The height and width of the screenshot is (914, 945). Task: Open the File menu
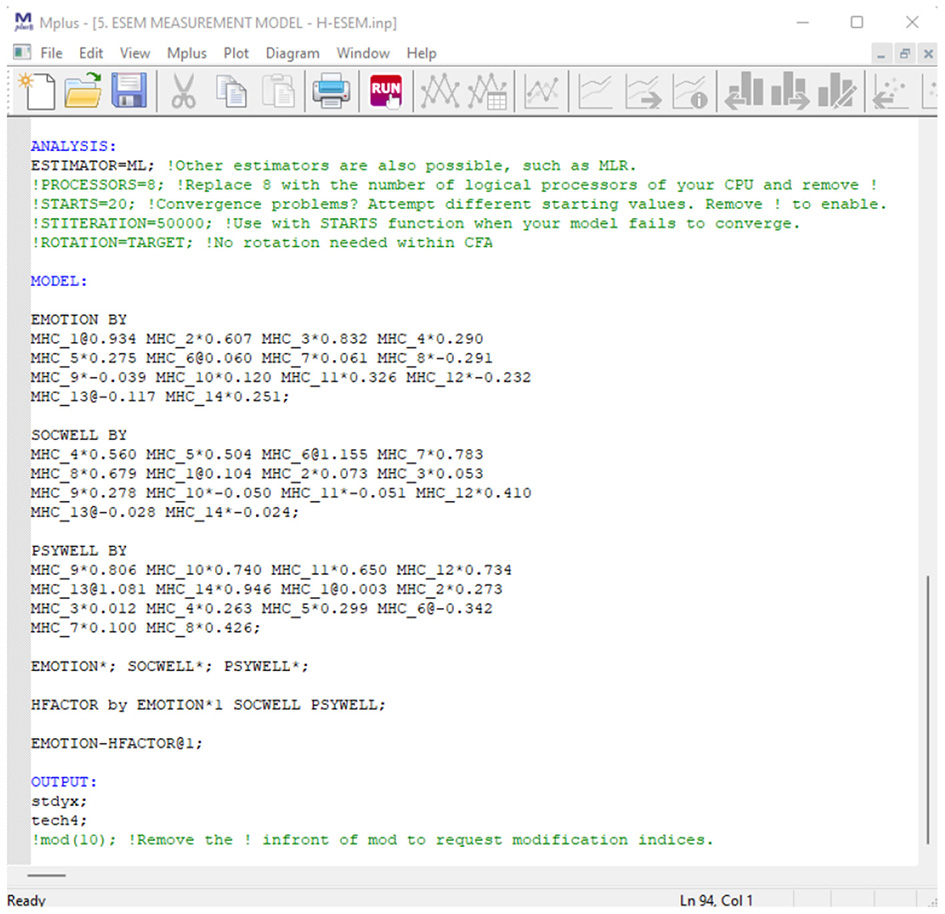coord(51,53)
